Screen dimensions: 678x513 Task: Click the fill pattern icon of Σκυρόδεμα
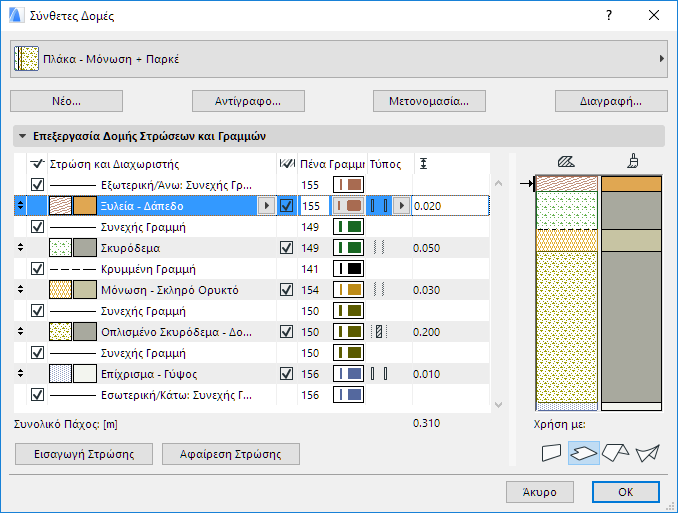[x=60, y=248]
